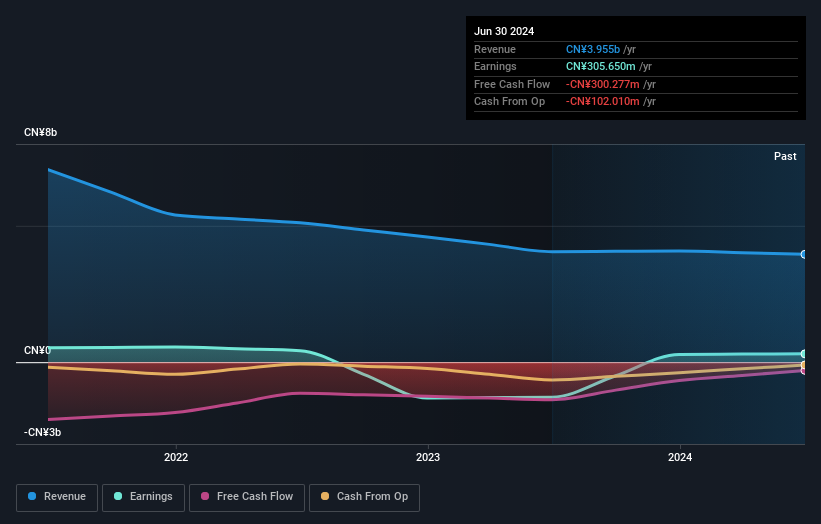This screenshot has height=524, width=821.
Task: Click the Cash From Op label in tooltip
Action: click(x=509, y=102)
